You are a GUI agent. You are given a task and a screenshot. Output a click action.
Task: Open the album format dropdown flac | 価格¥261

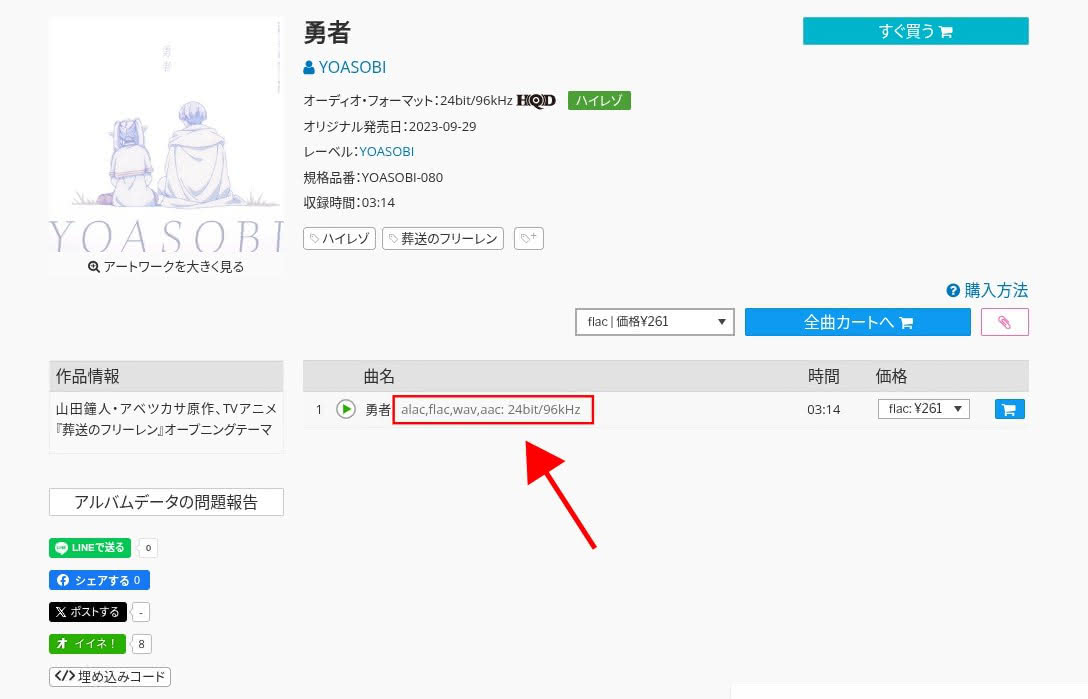coord(655,322)
